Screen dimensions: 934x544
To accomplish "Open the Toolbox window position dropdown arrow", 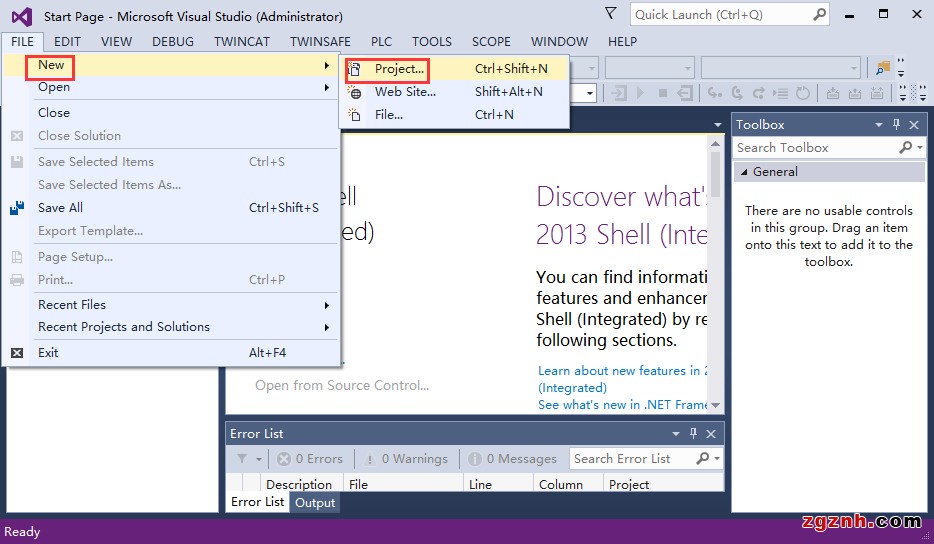I will pos(879,125).
